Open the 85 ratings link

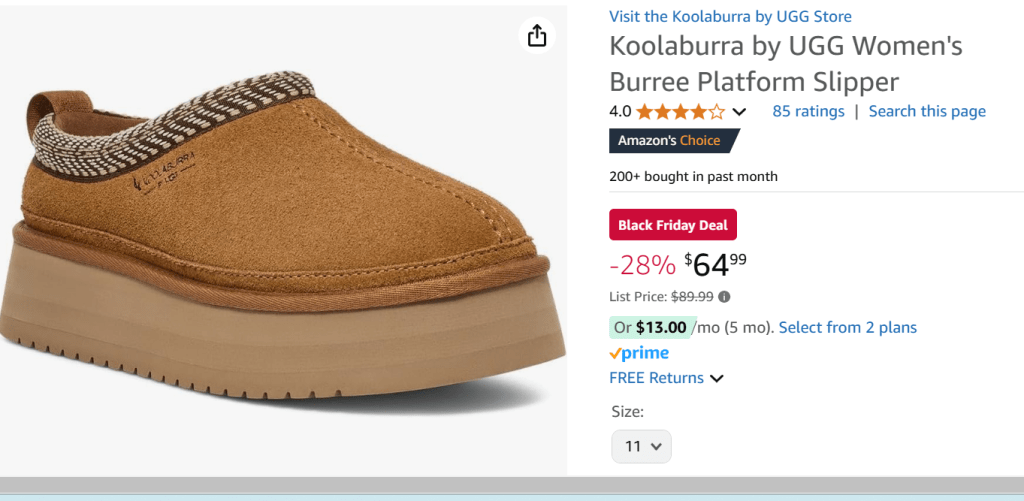(808, 111)
